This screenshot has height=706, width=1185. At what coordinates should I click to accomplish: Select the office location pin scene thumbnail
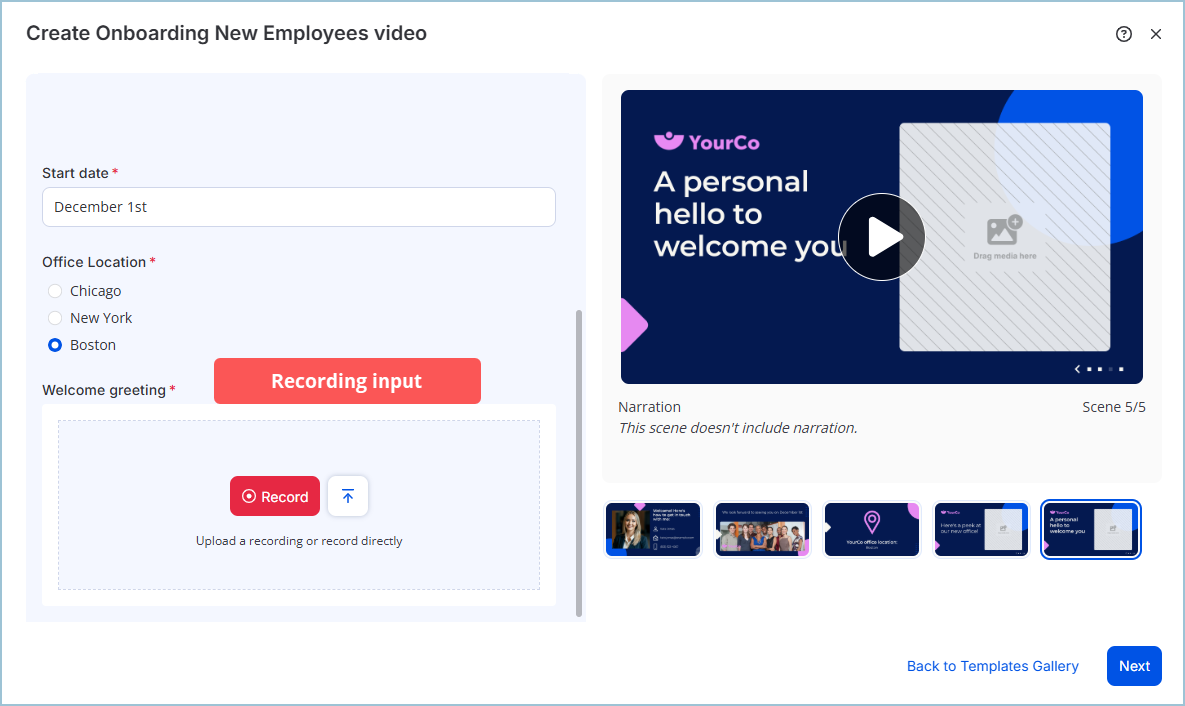pyautogui.click(x=871, y=529)
